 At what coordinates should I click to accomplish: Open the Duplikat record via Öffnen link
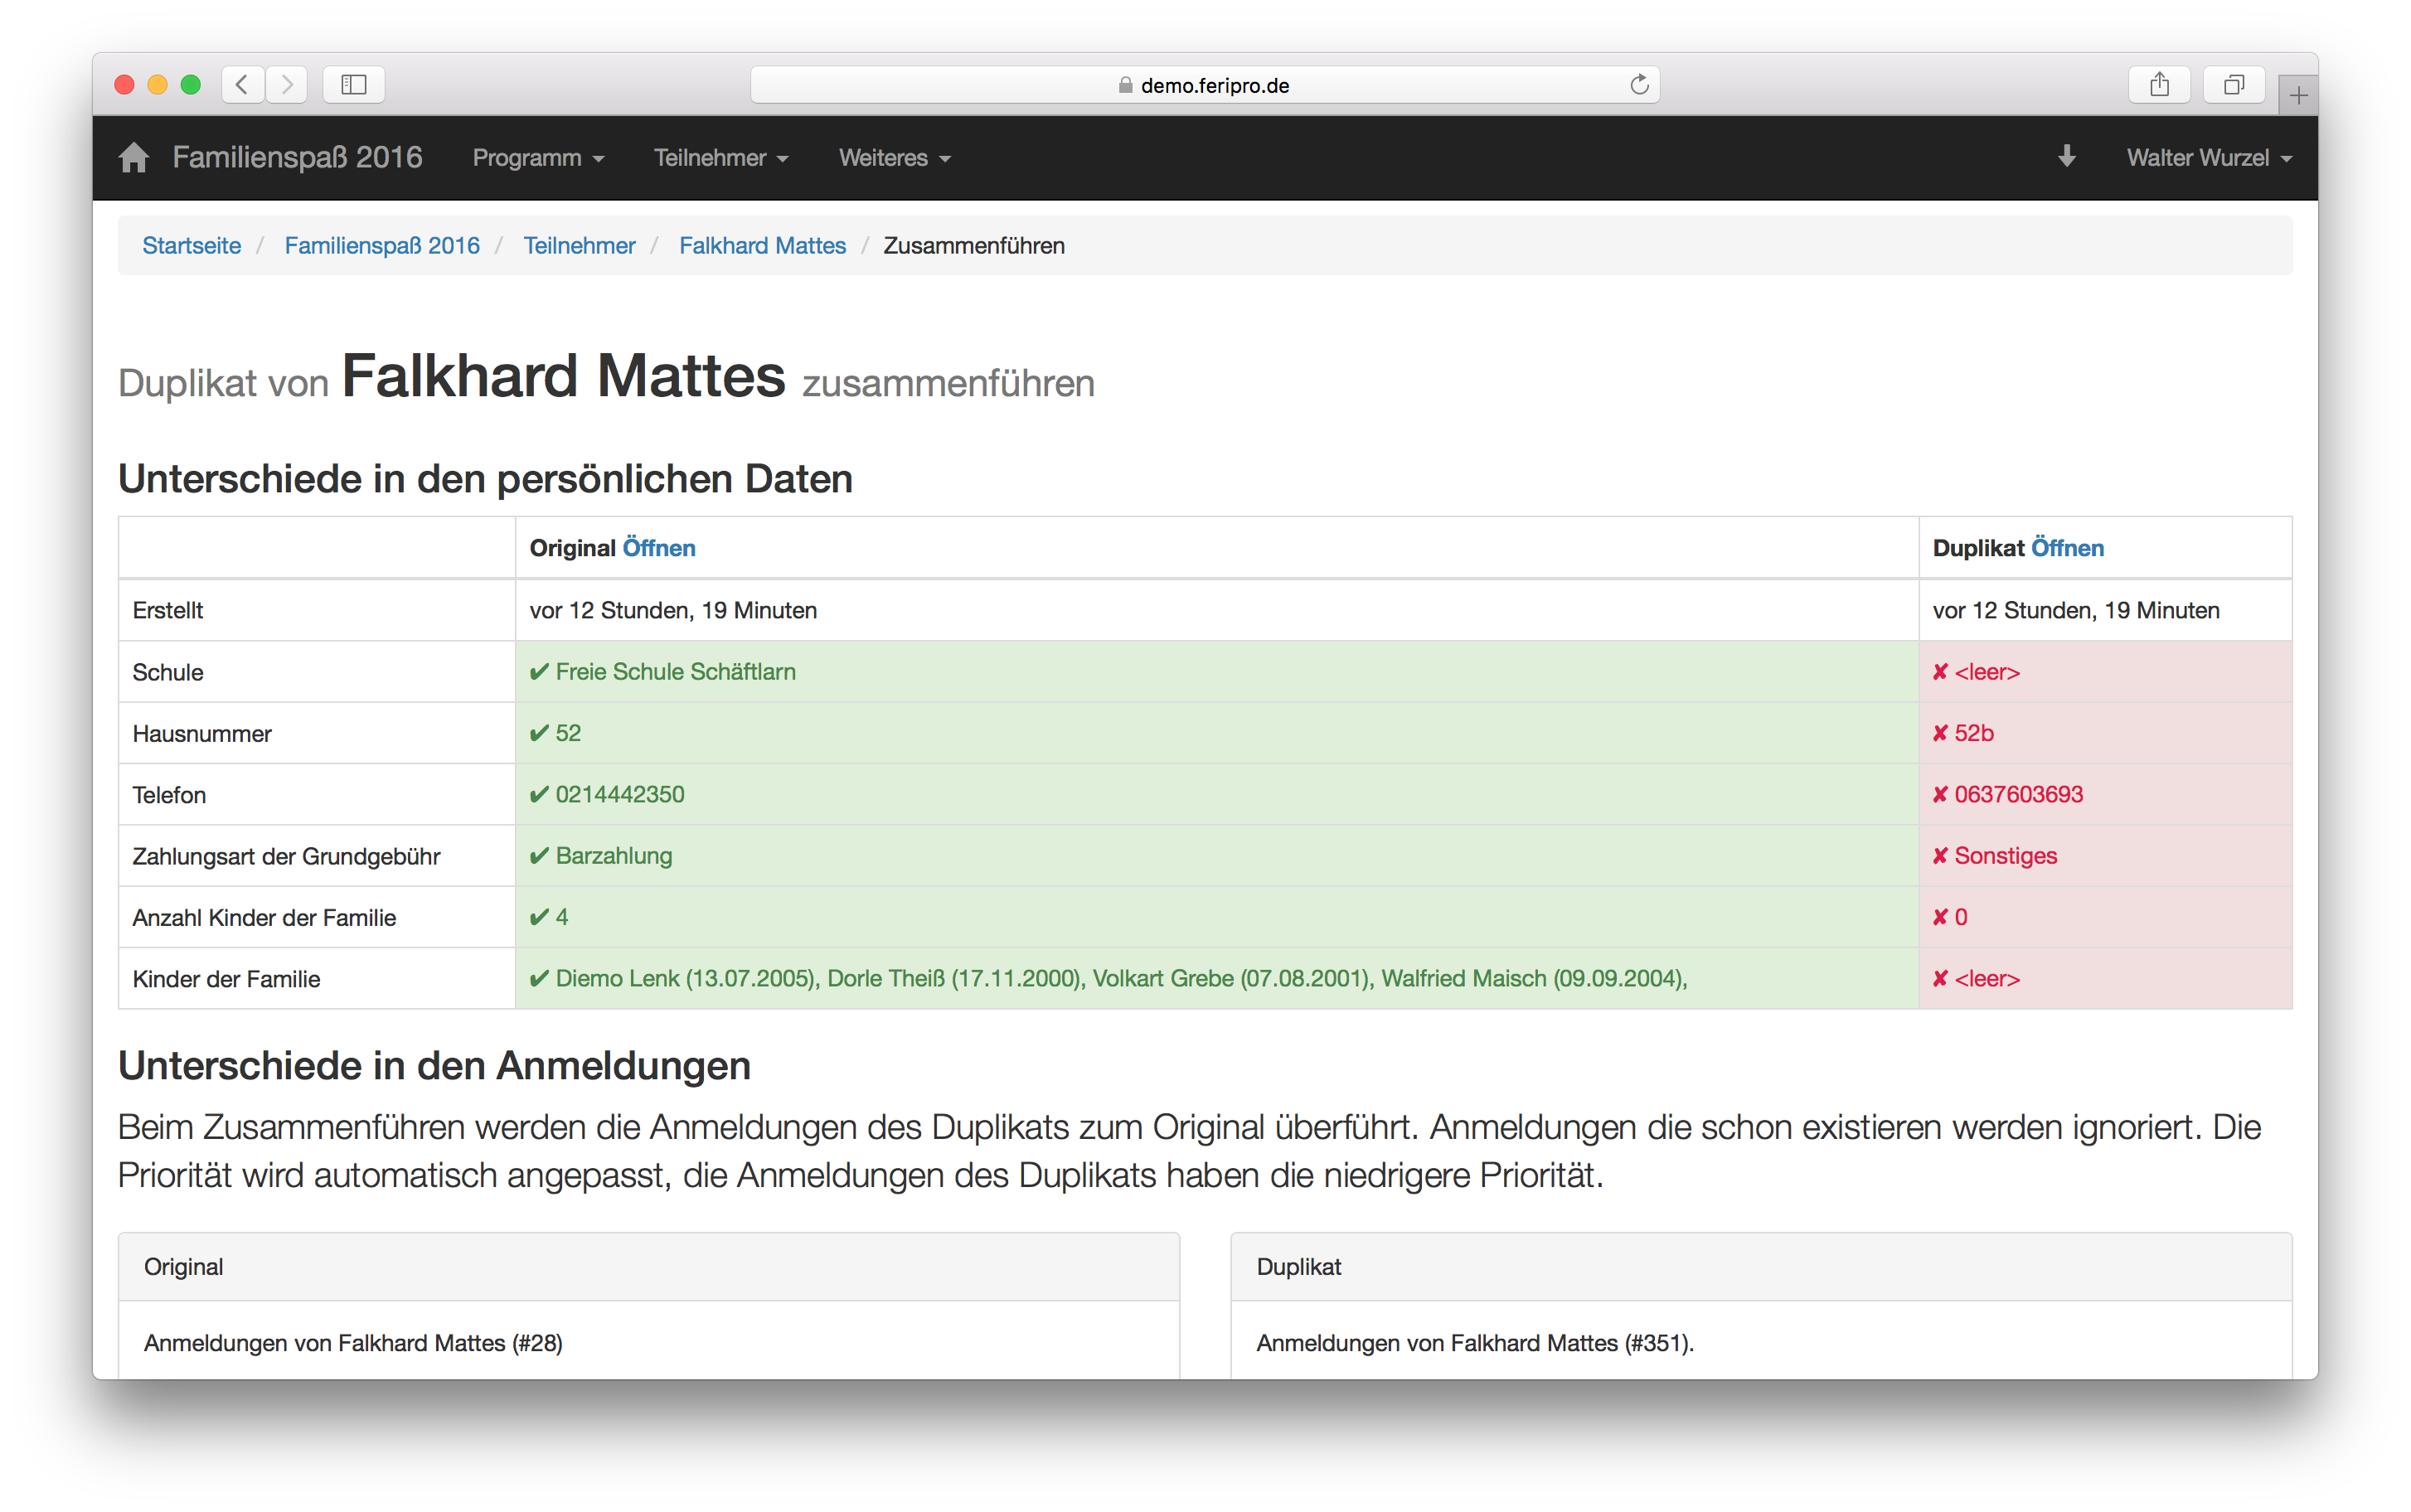coord(2067,548)
